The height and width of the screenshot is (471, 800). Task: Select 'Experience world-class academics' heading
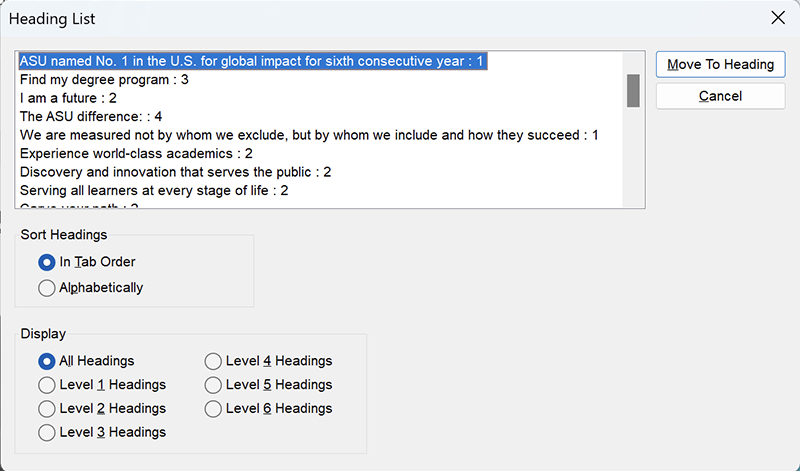(x=136, y=154)
